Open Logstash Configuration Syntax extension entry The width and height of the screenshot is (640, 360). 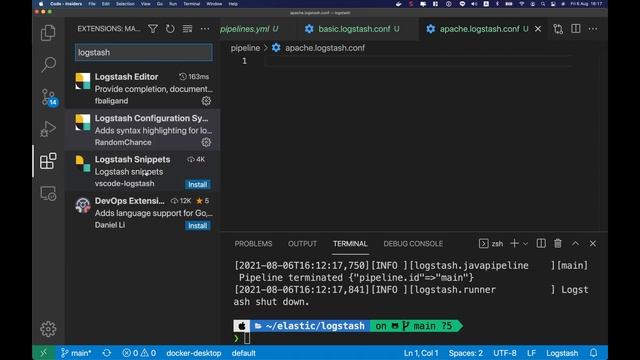point(142,130)
